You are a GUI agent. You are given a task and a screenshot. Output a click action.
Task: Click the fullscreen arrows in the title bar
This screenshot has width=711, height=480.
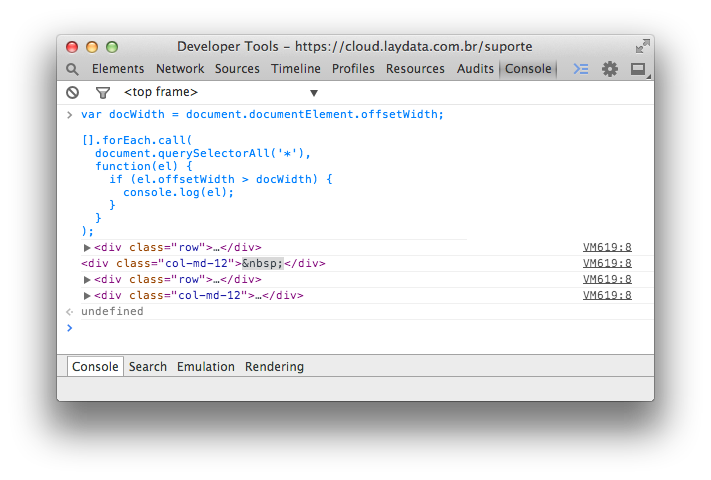[642, 46]
